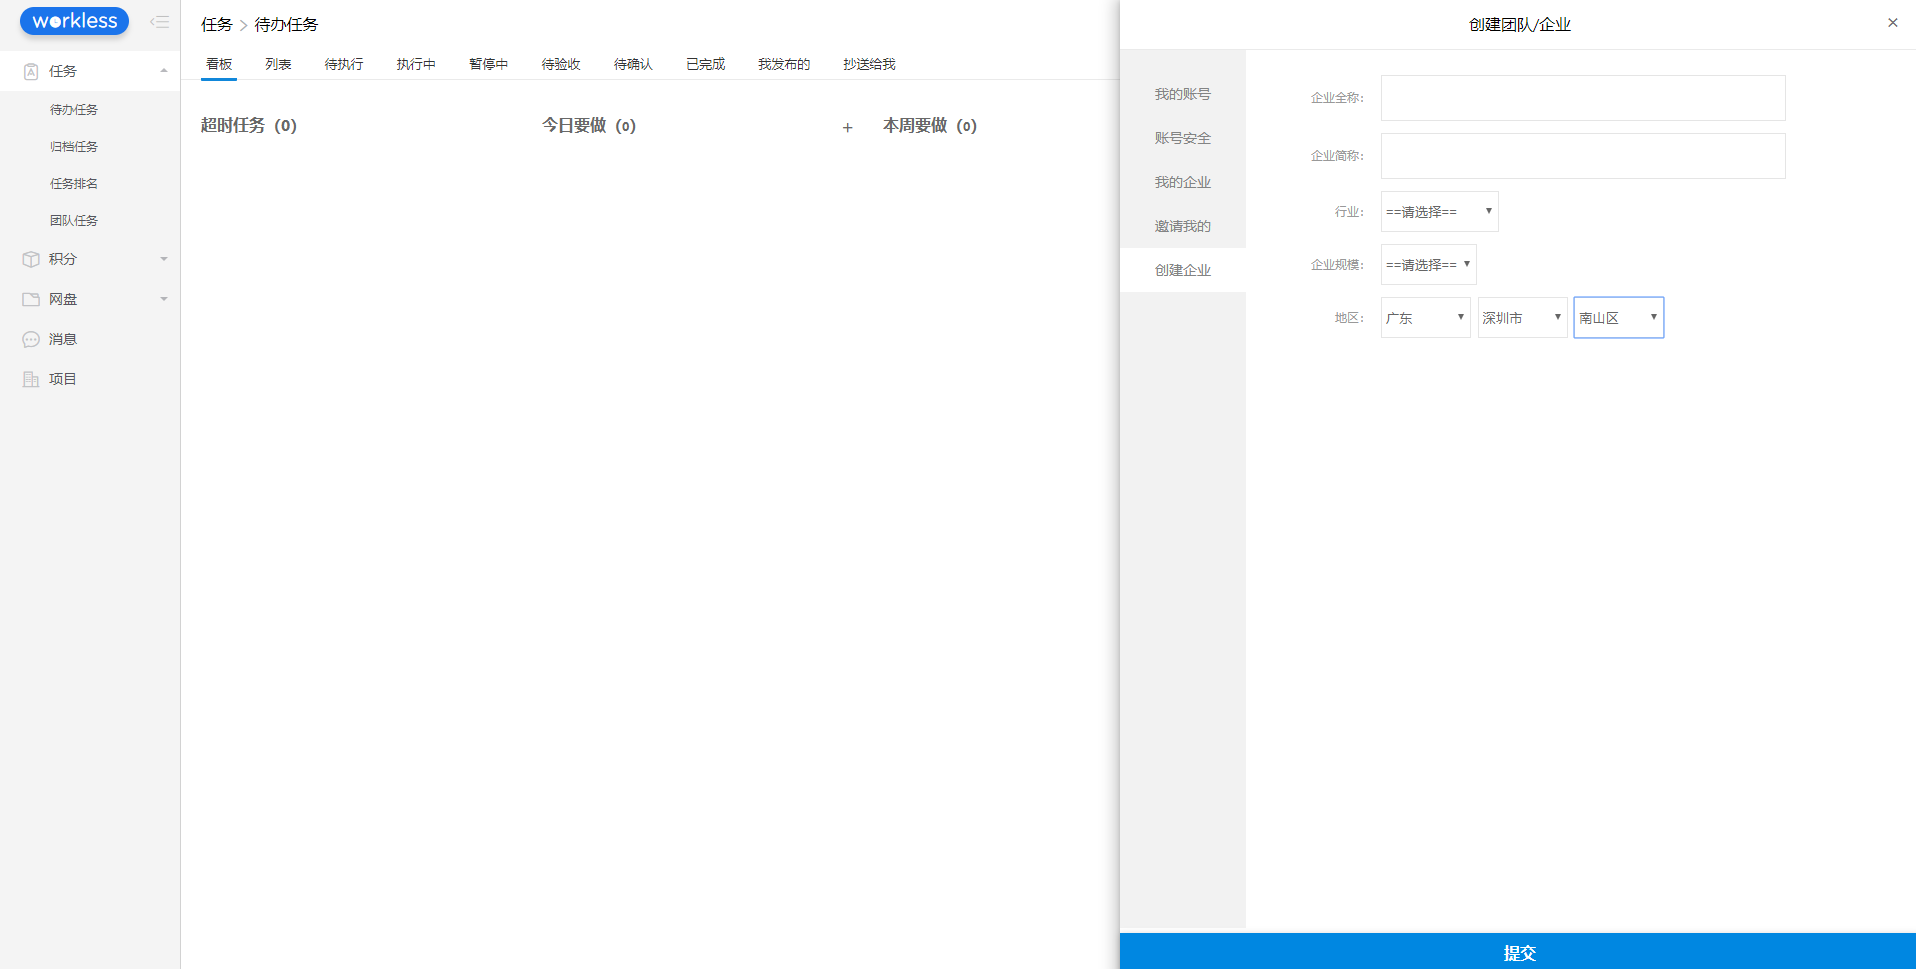Viewport: 1916px width, 969px height.
Task: Change province in the 广东 dropdown
Action: 1424,317
